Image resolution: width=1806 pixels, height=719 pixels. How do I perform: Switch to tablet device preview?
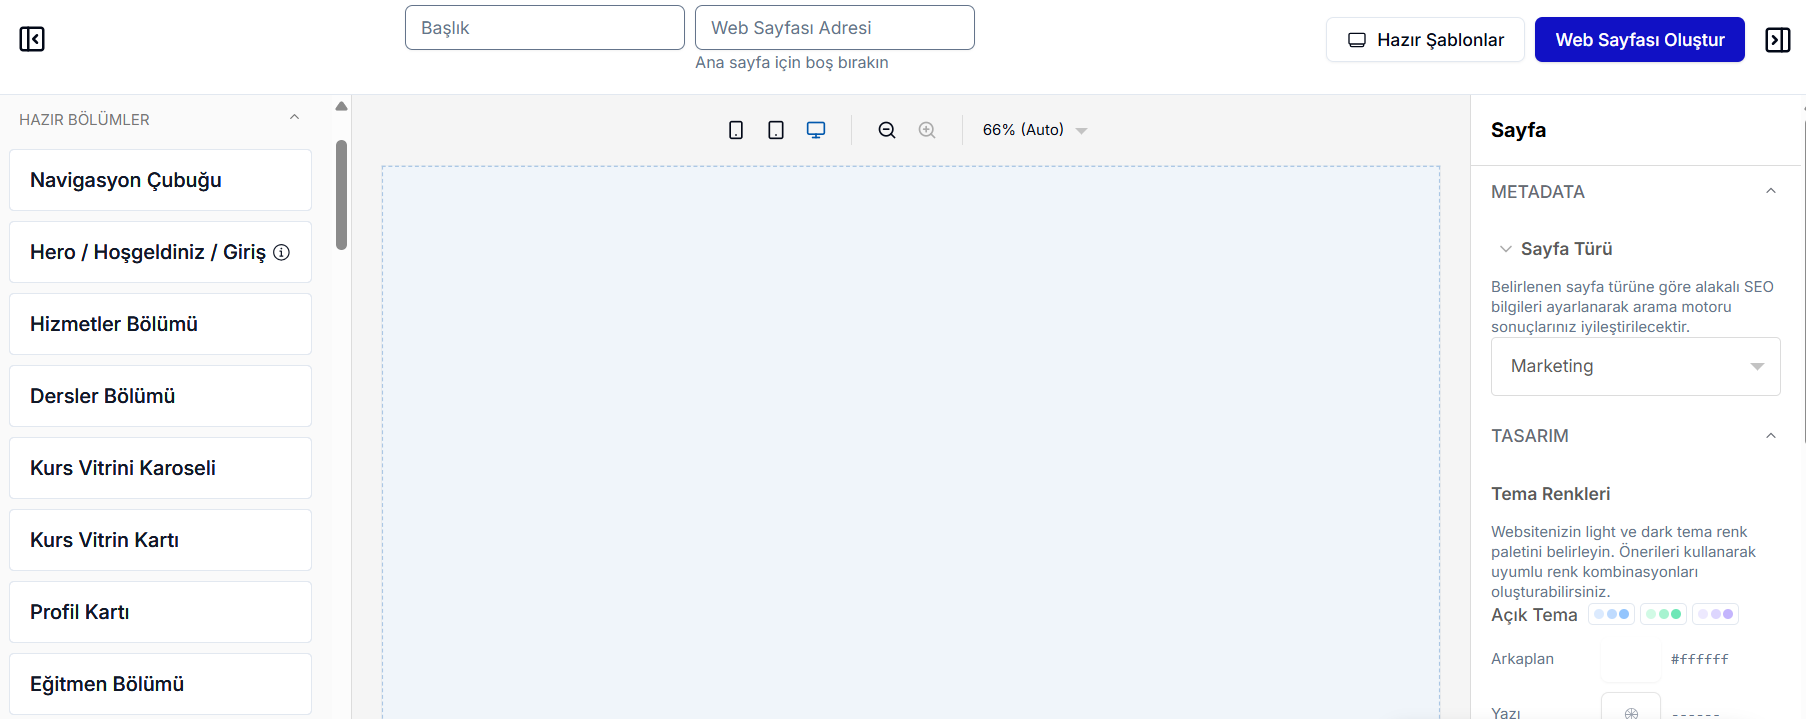coord(776,130)
